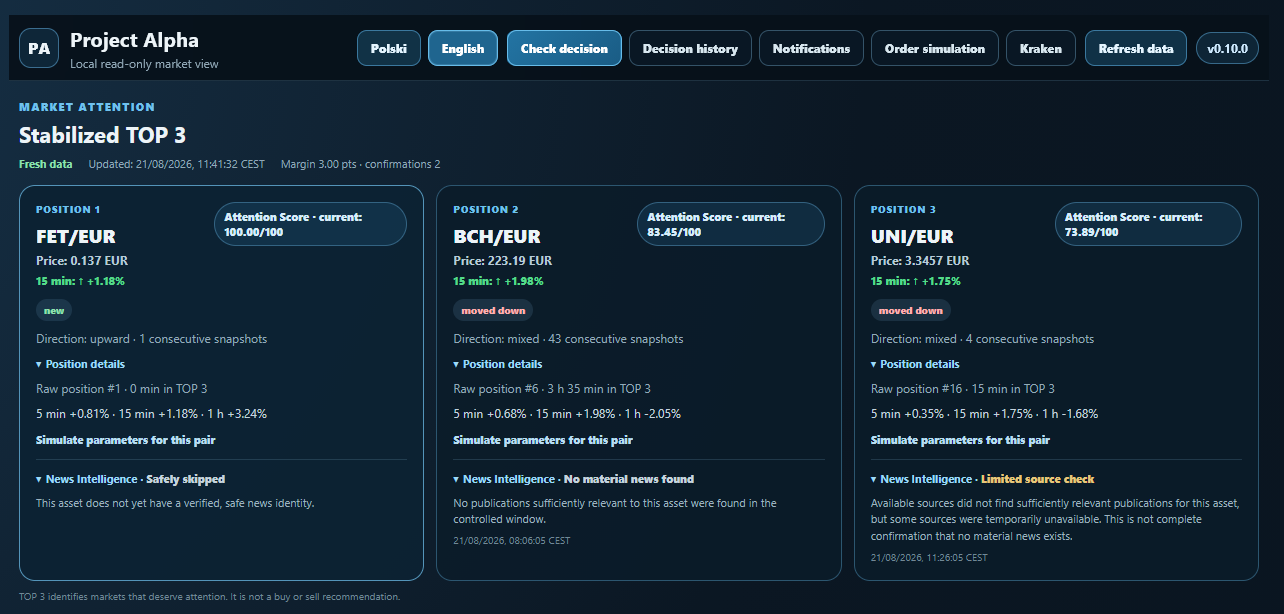
Task: Open Decision history
Action: (x=690, y=48)
